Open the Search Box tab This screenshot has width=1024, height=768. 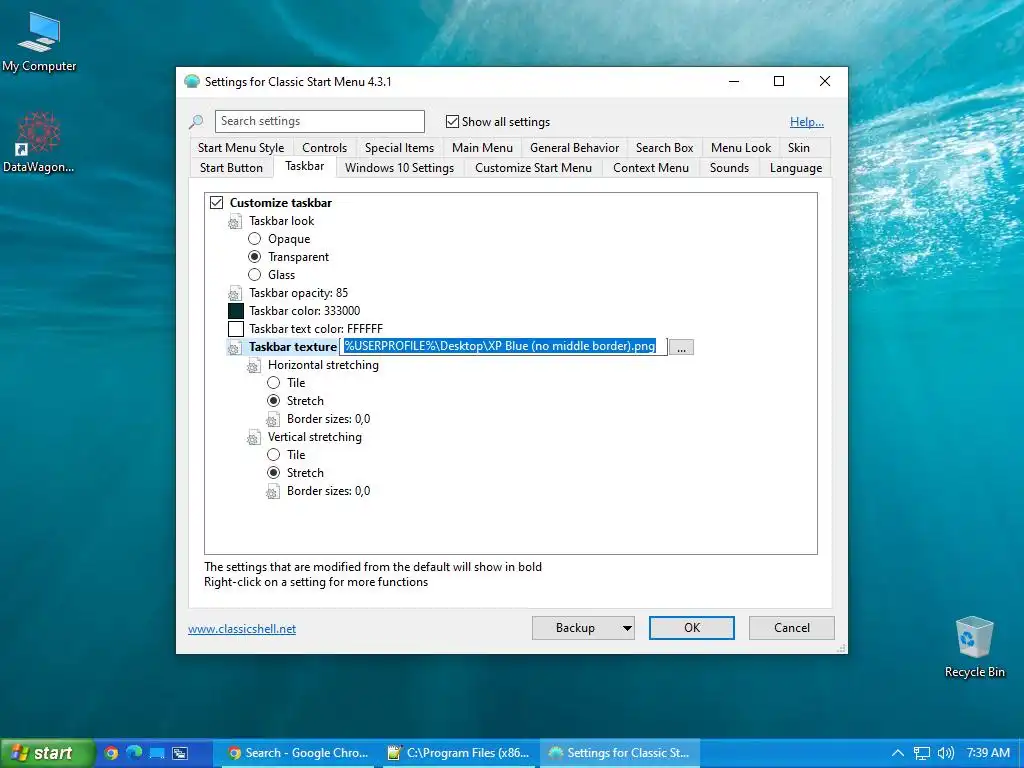(x=665, y=148)
